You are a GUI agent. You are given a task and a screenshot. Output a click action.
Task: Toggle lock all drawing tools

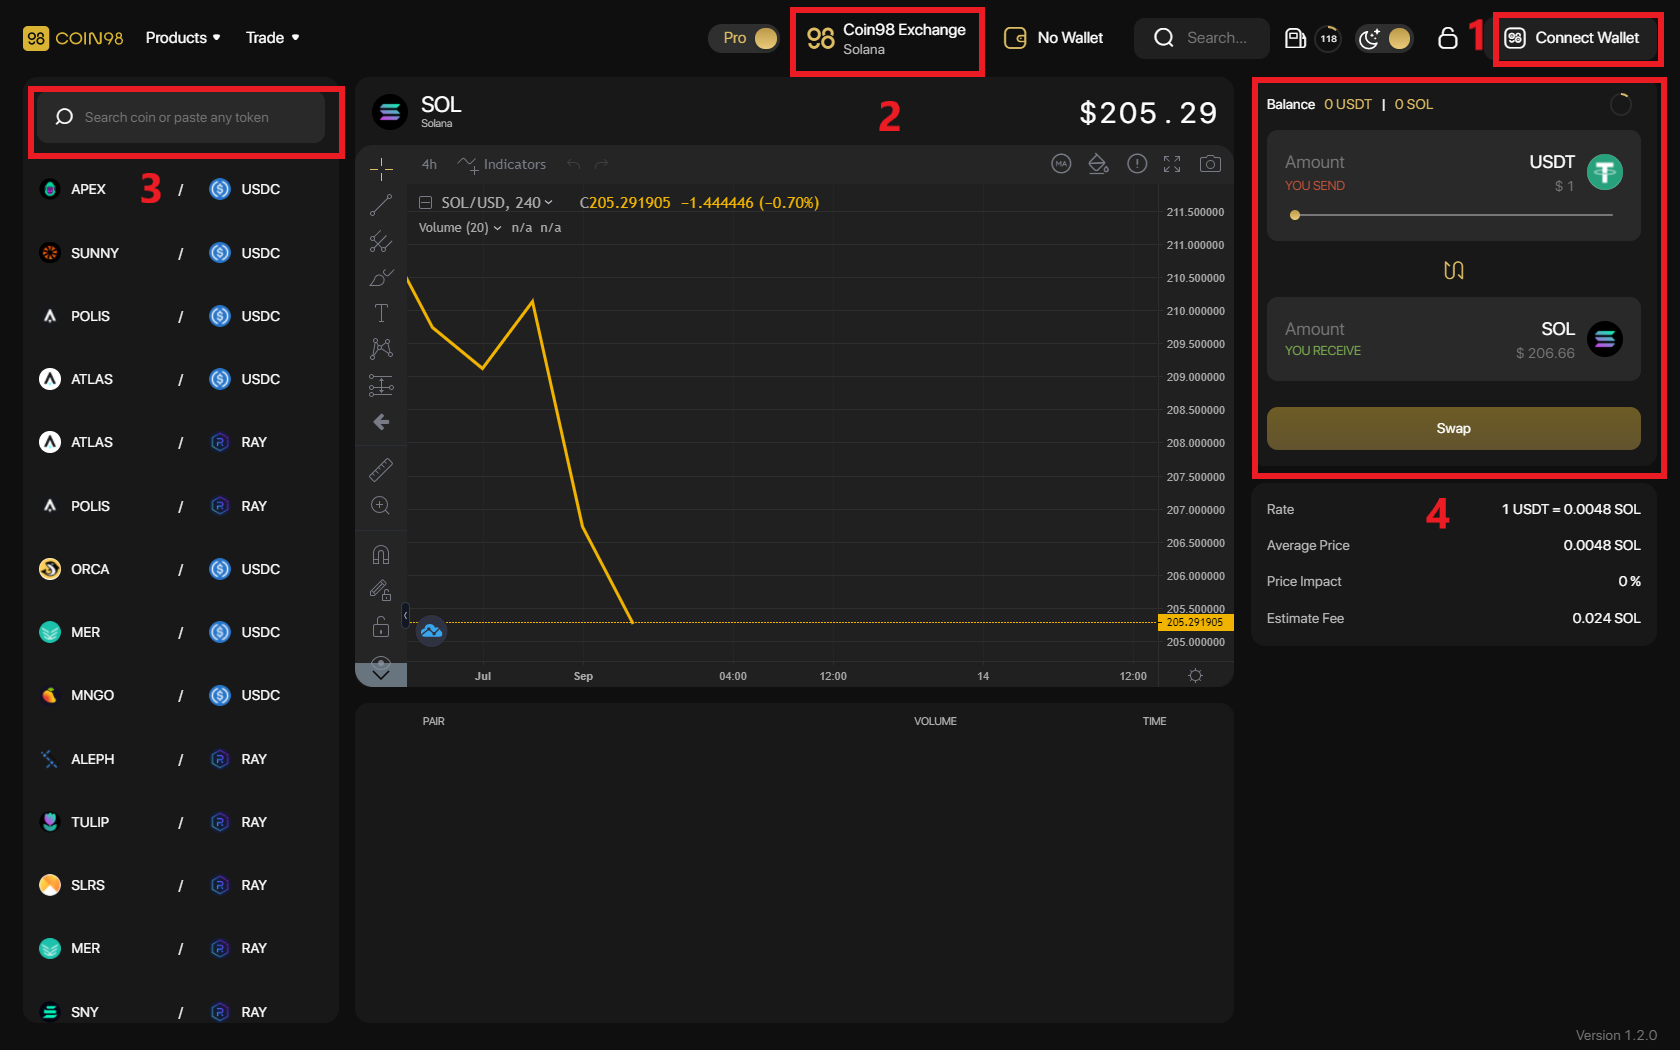click(381, 627)
